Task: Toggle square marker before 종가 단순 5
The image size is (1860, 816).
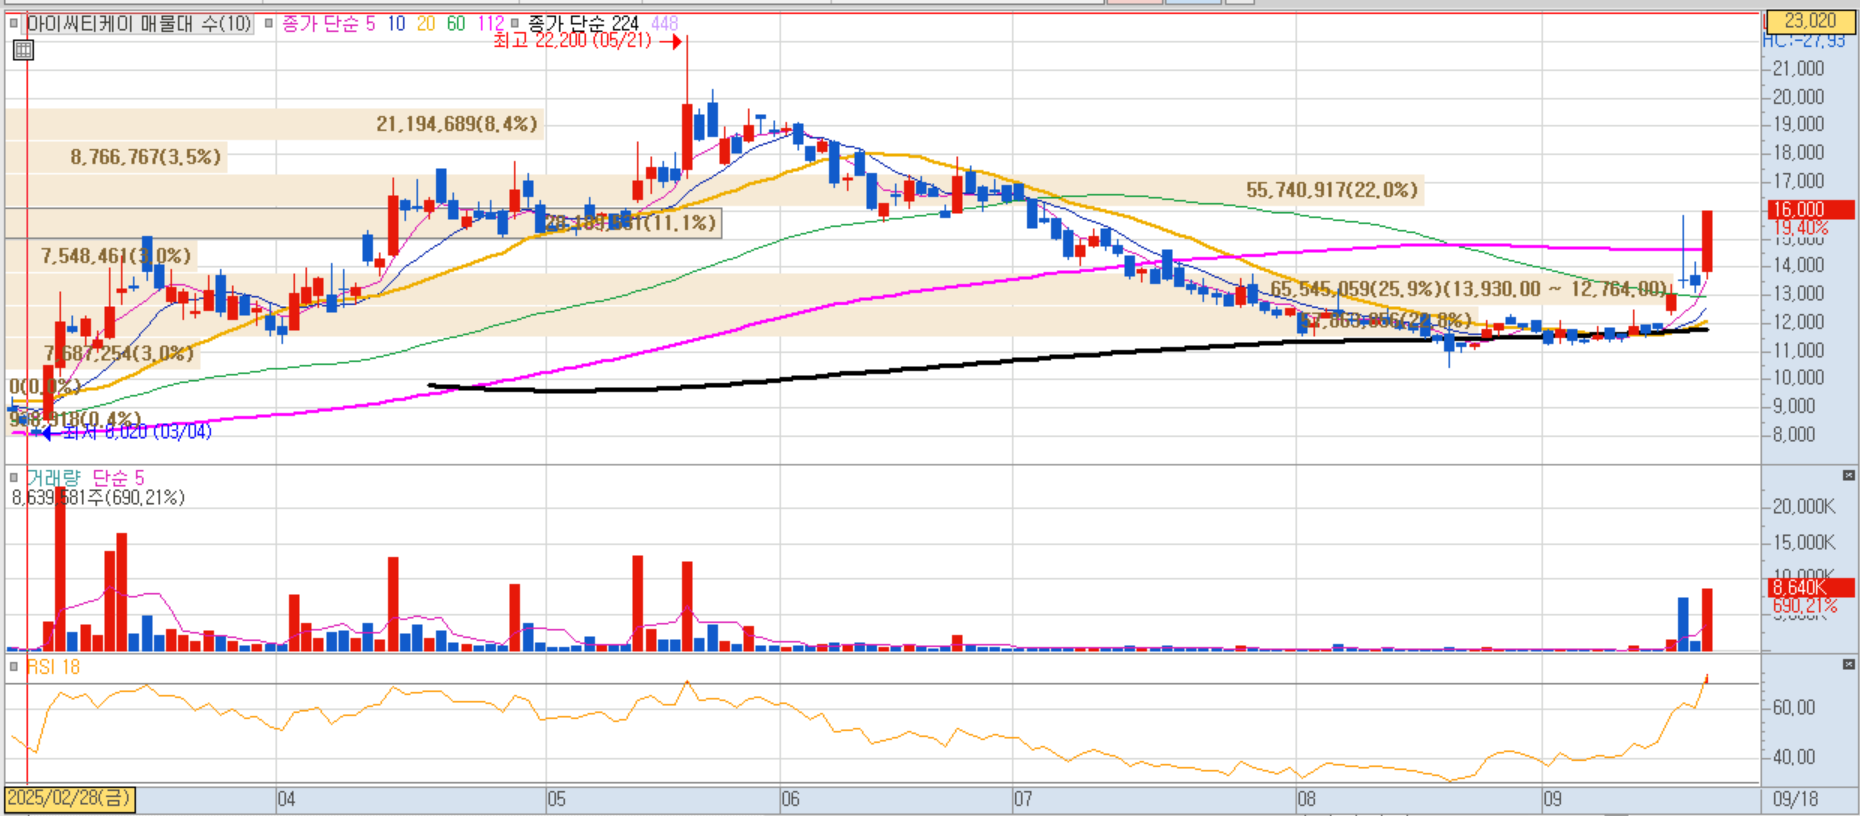Action: [268, 23]
